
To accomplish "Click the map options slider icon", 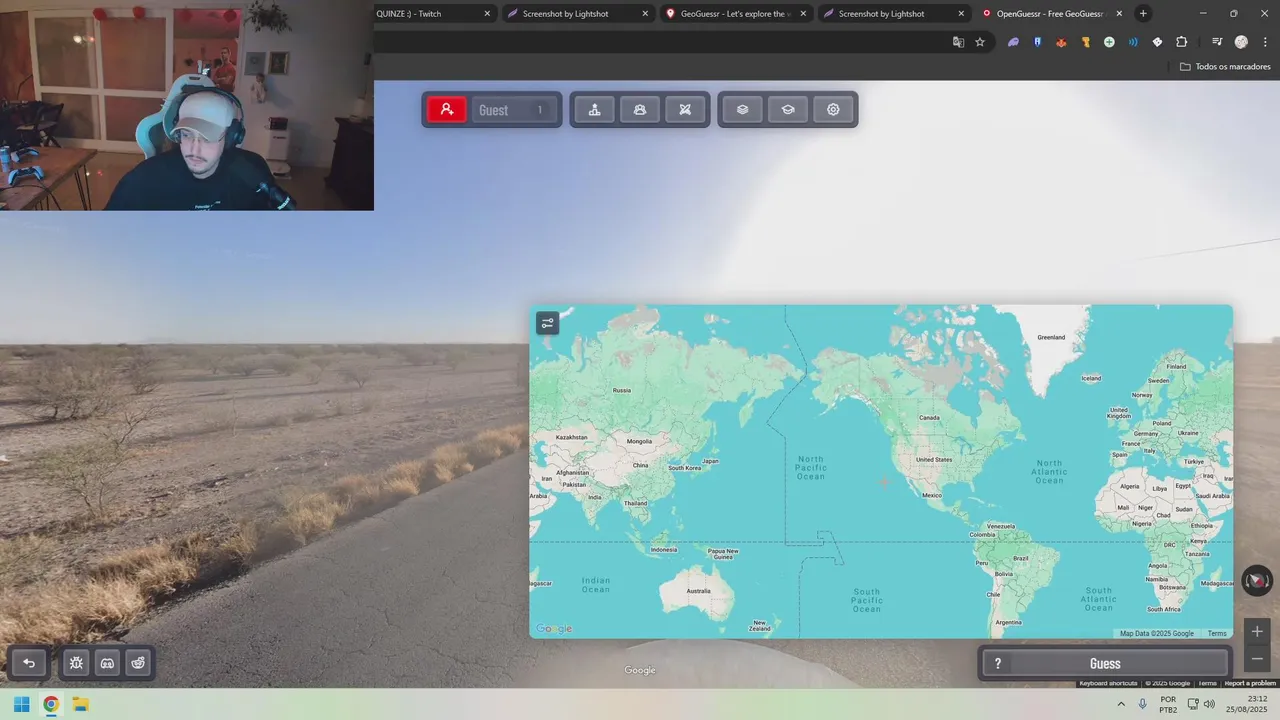I will (x=547, y=323).
